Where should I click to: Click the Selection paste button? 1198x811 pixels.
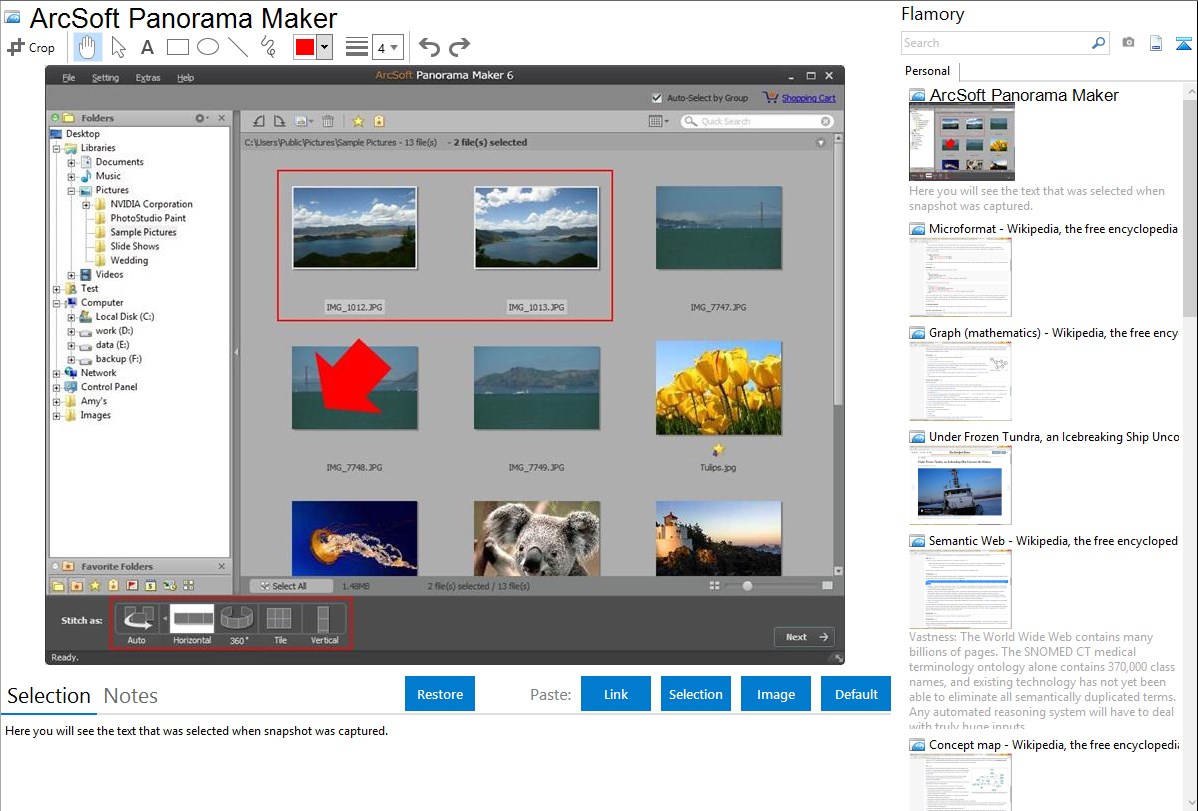[695, 694]
